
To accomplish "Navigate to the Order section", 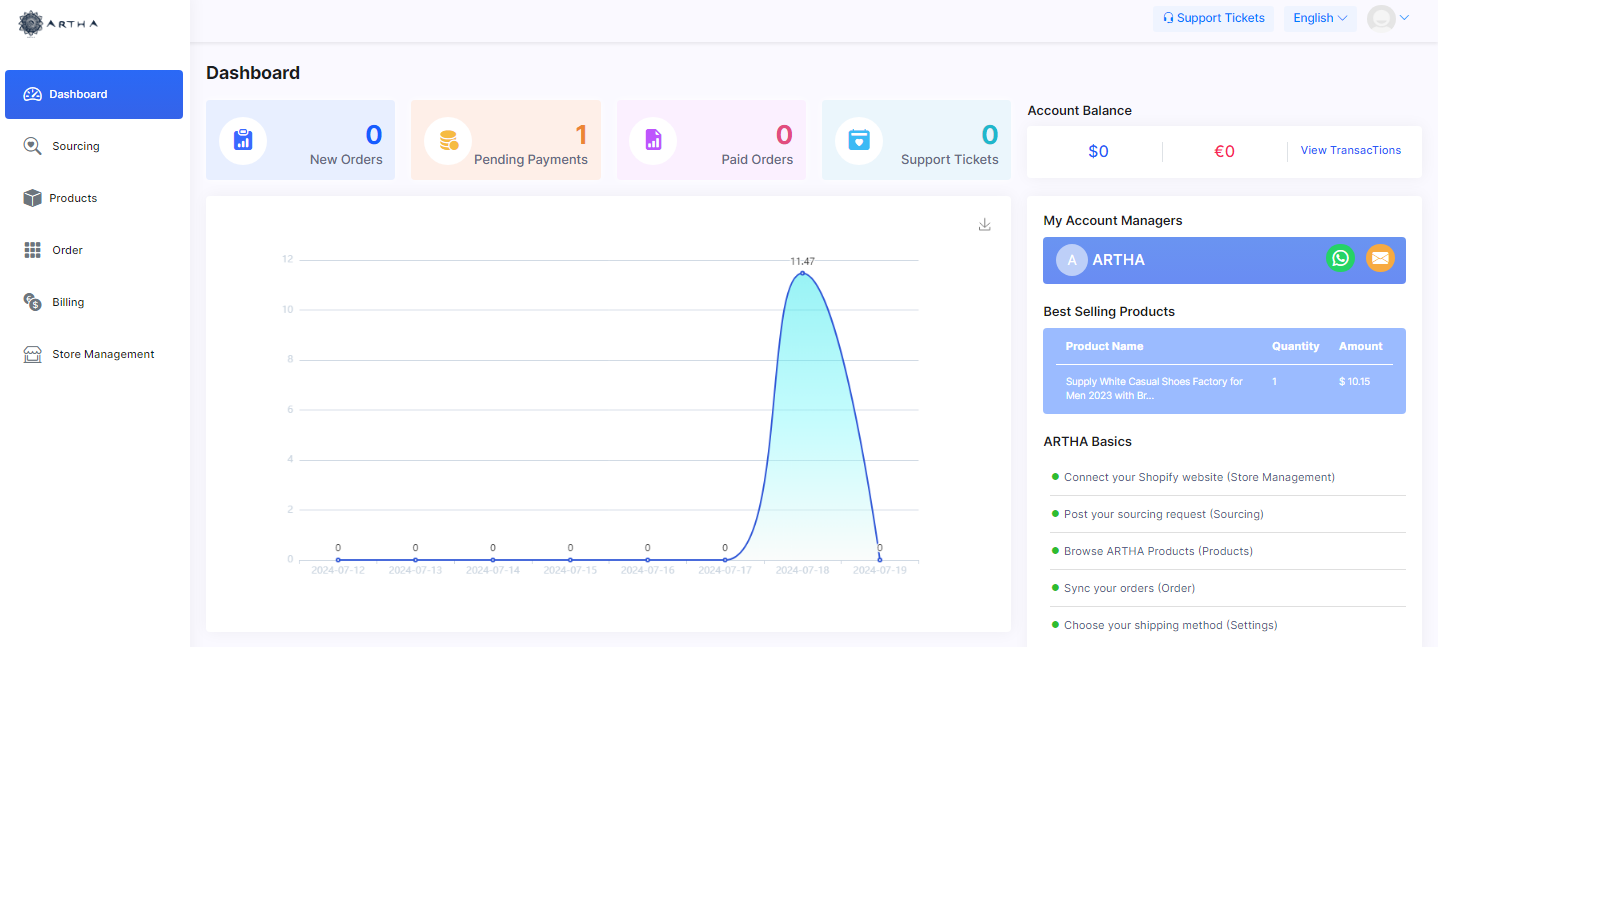I will click(x=67, y=250).
